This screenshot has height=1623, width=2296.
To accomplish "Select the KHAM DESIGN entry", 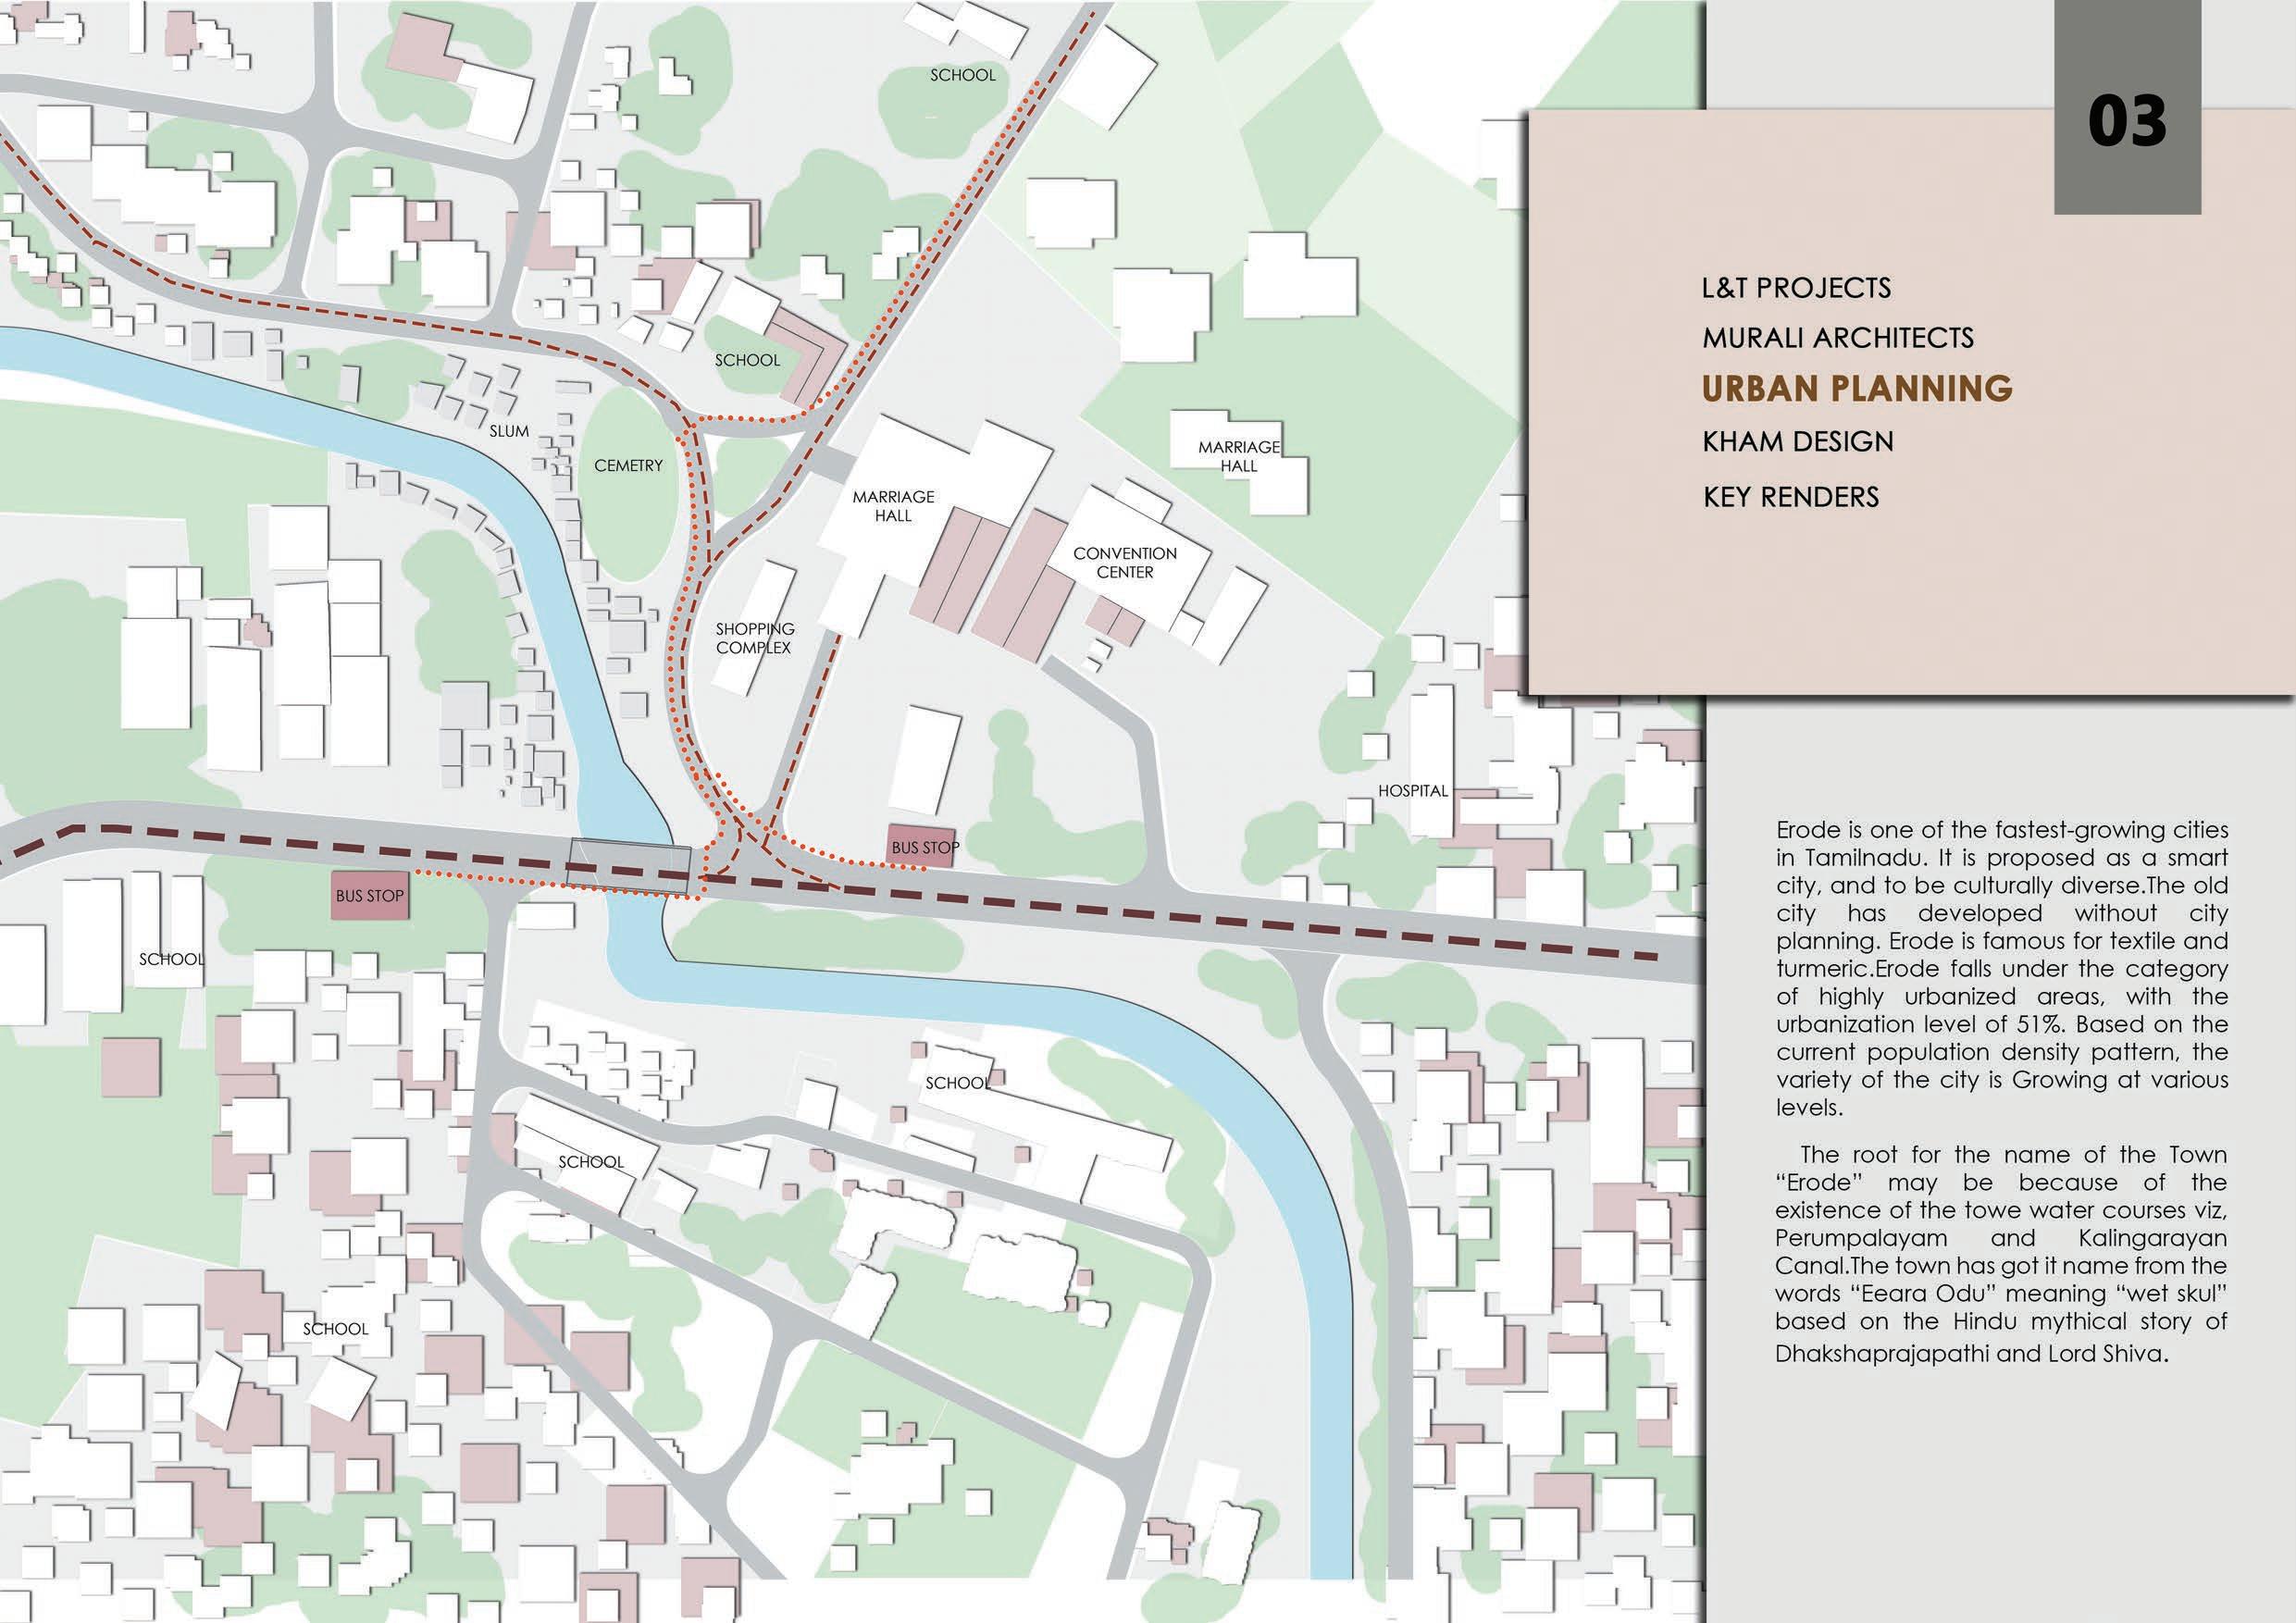I will point(1797,441).
